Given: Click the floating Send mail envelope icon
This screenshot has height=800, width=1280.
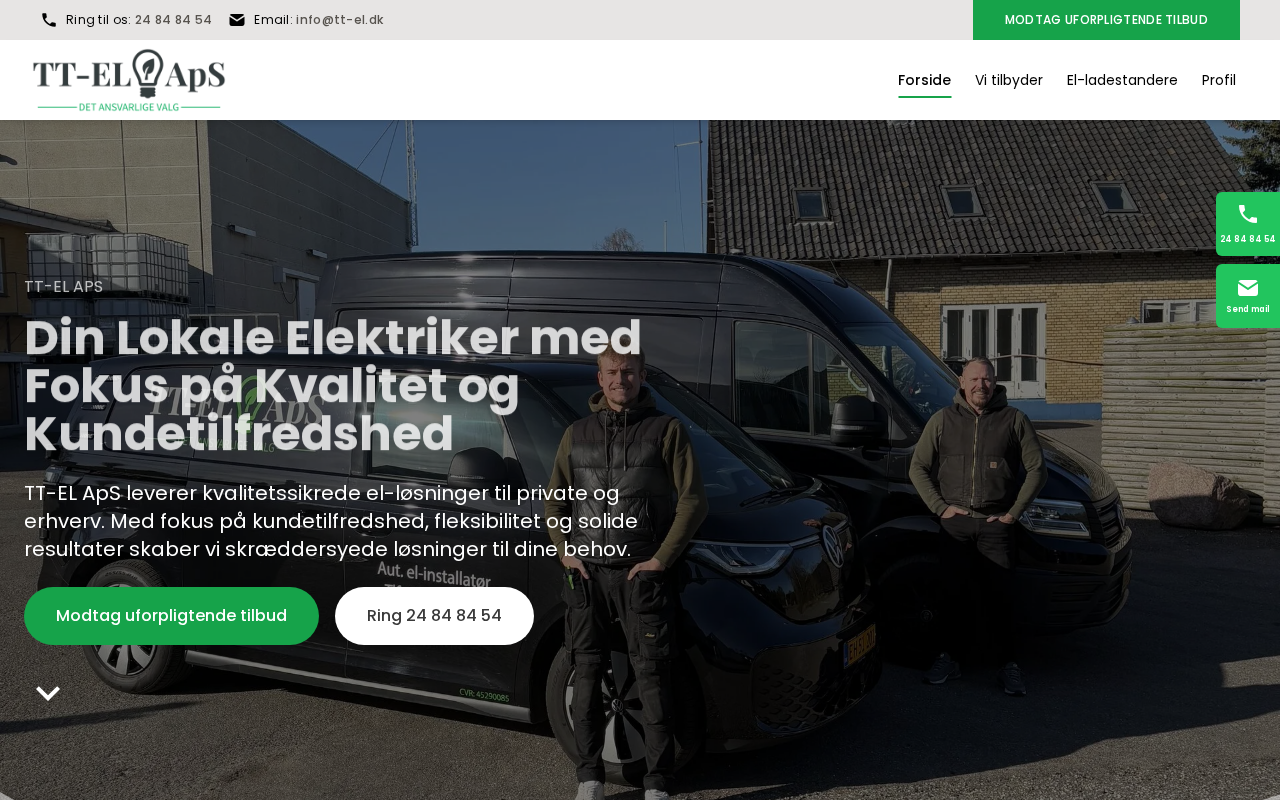Looking at the screenshot, I should (1248, 288).
